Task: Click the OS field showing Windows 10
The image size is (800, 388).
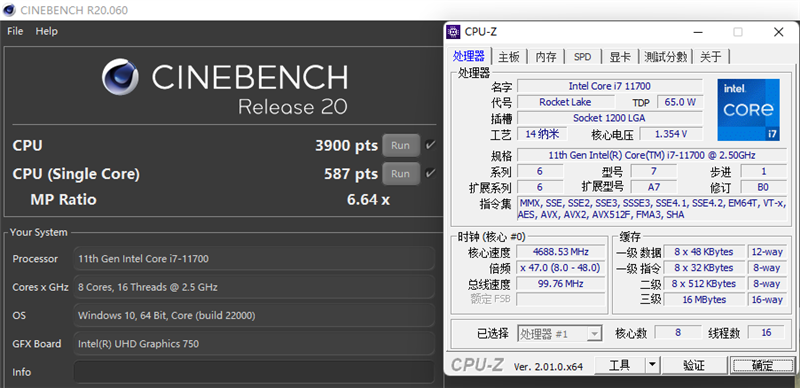Action: pos(254,316)
